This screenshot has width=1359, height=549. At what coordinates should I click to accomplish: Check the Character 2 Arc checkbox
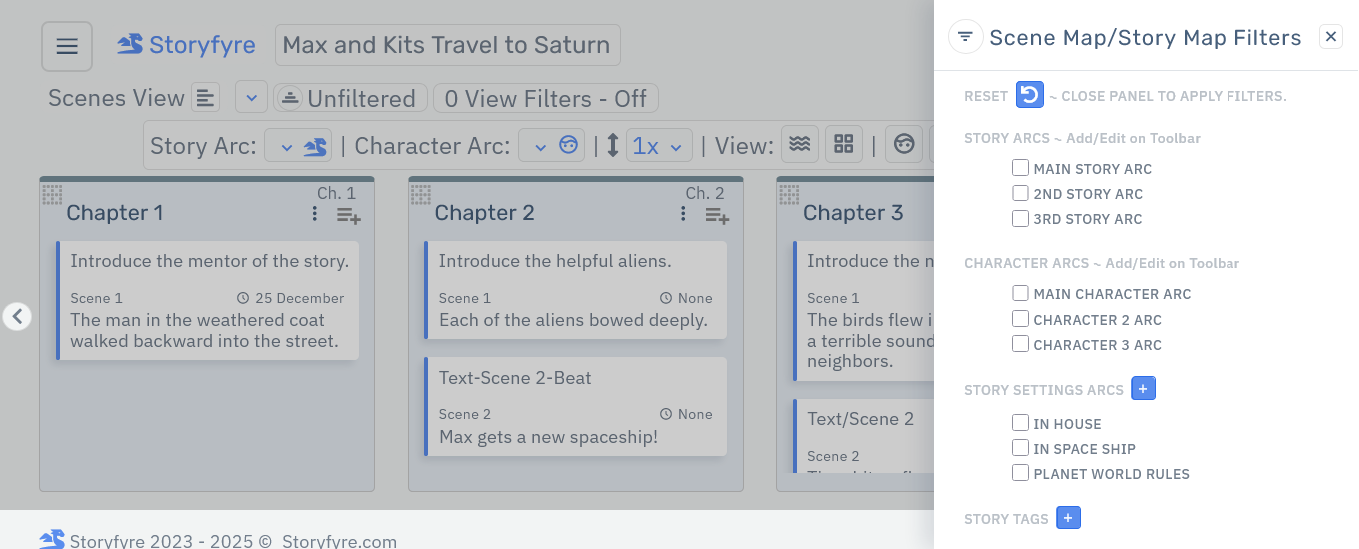point(1020,319)
